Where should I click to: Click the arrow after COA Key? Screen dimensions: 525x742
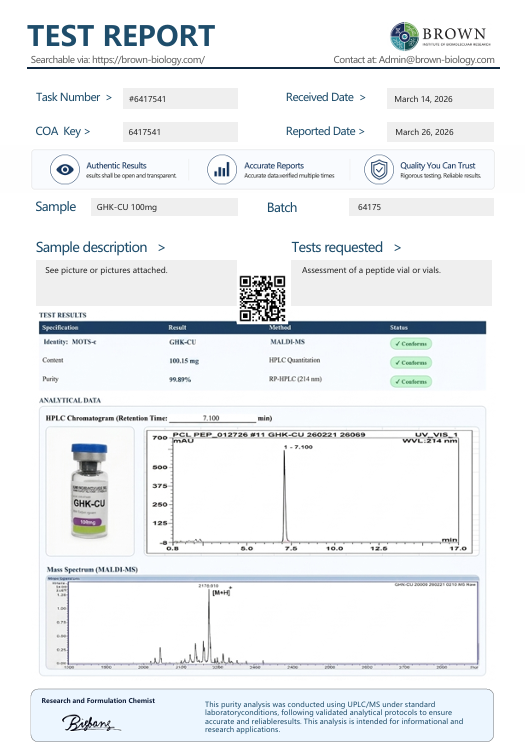point(87,131)
